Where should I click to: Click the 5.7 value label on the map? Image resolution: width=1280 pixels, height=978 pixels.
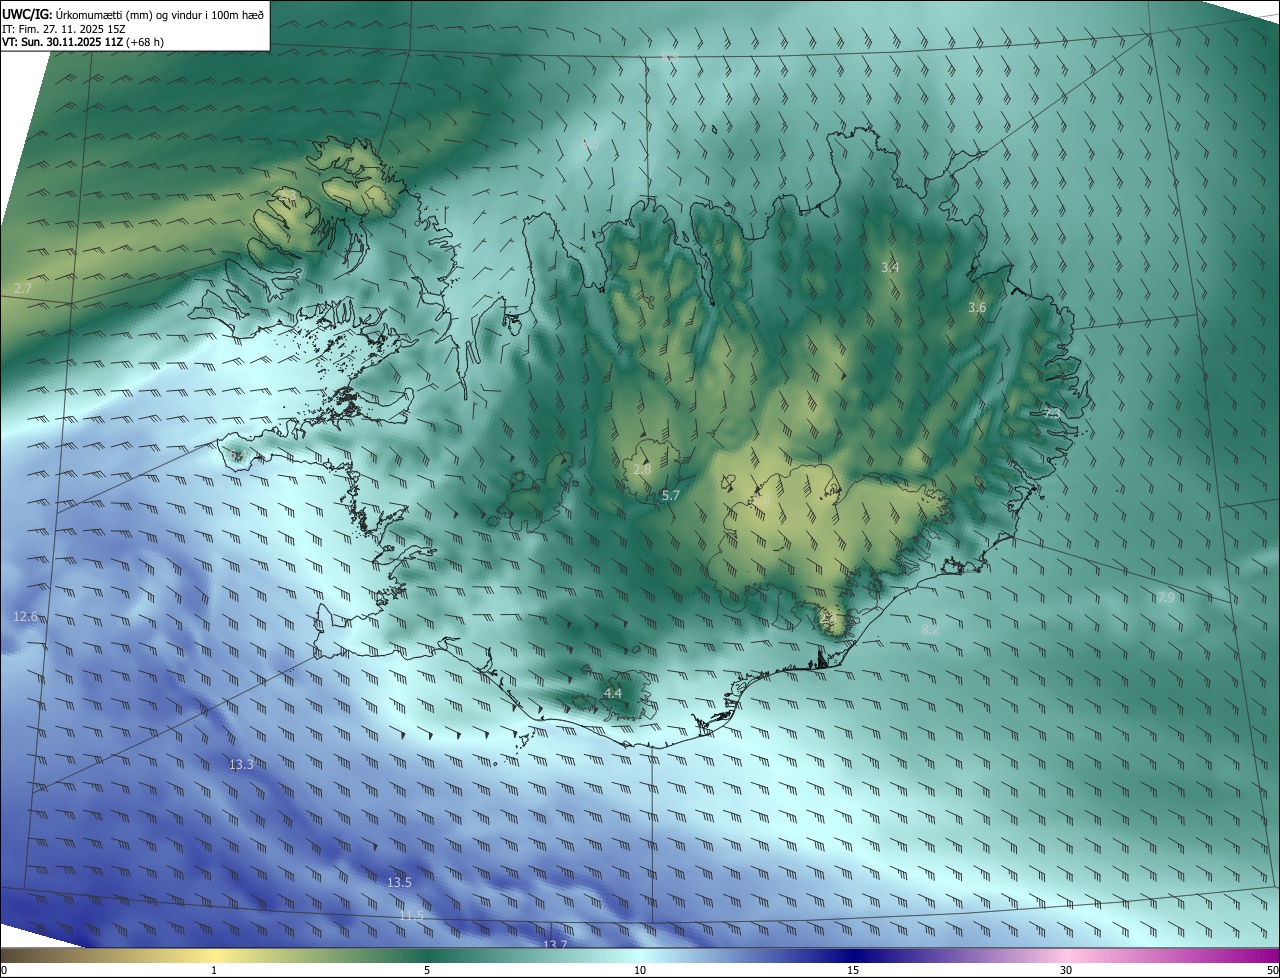click(671, 495)
